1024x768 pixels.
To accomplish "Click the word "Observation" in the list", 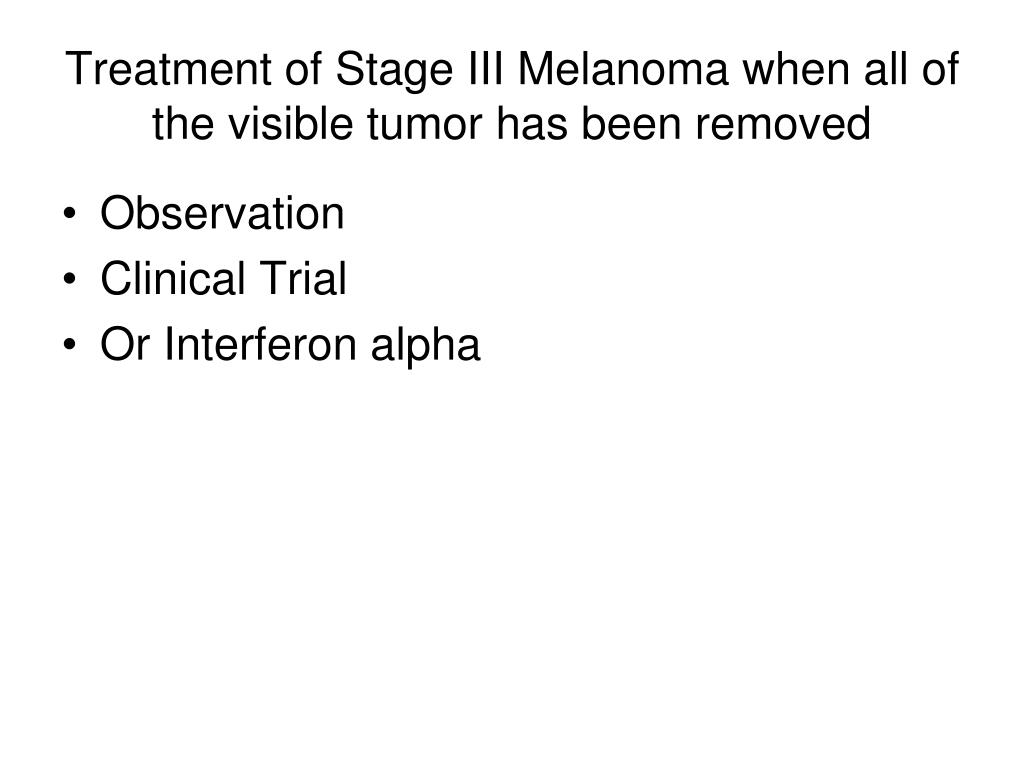I will 222,213.
